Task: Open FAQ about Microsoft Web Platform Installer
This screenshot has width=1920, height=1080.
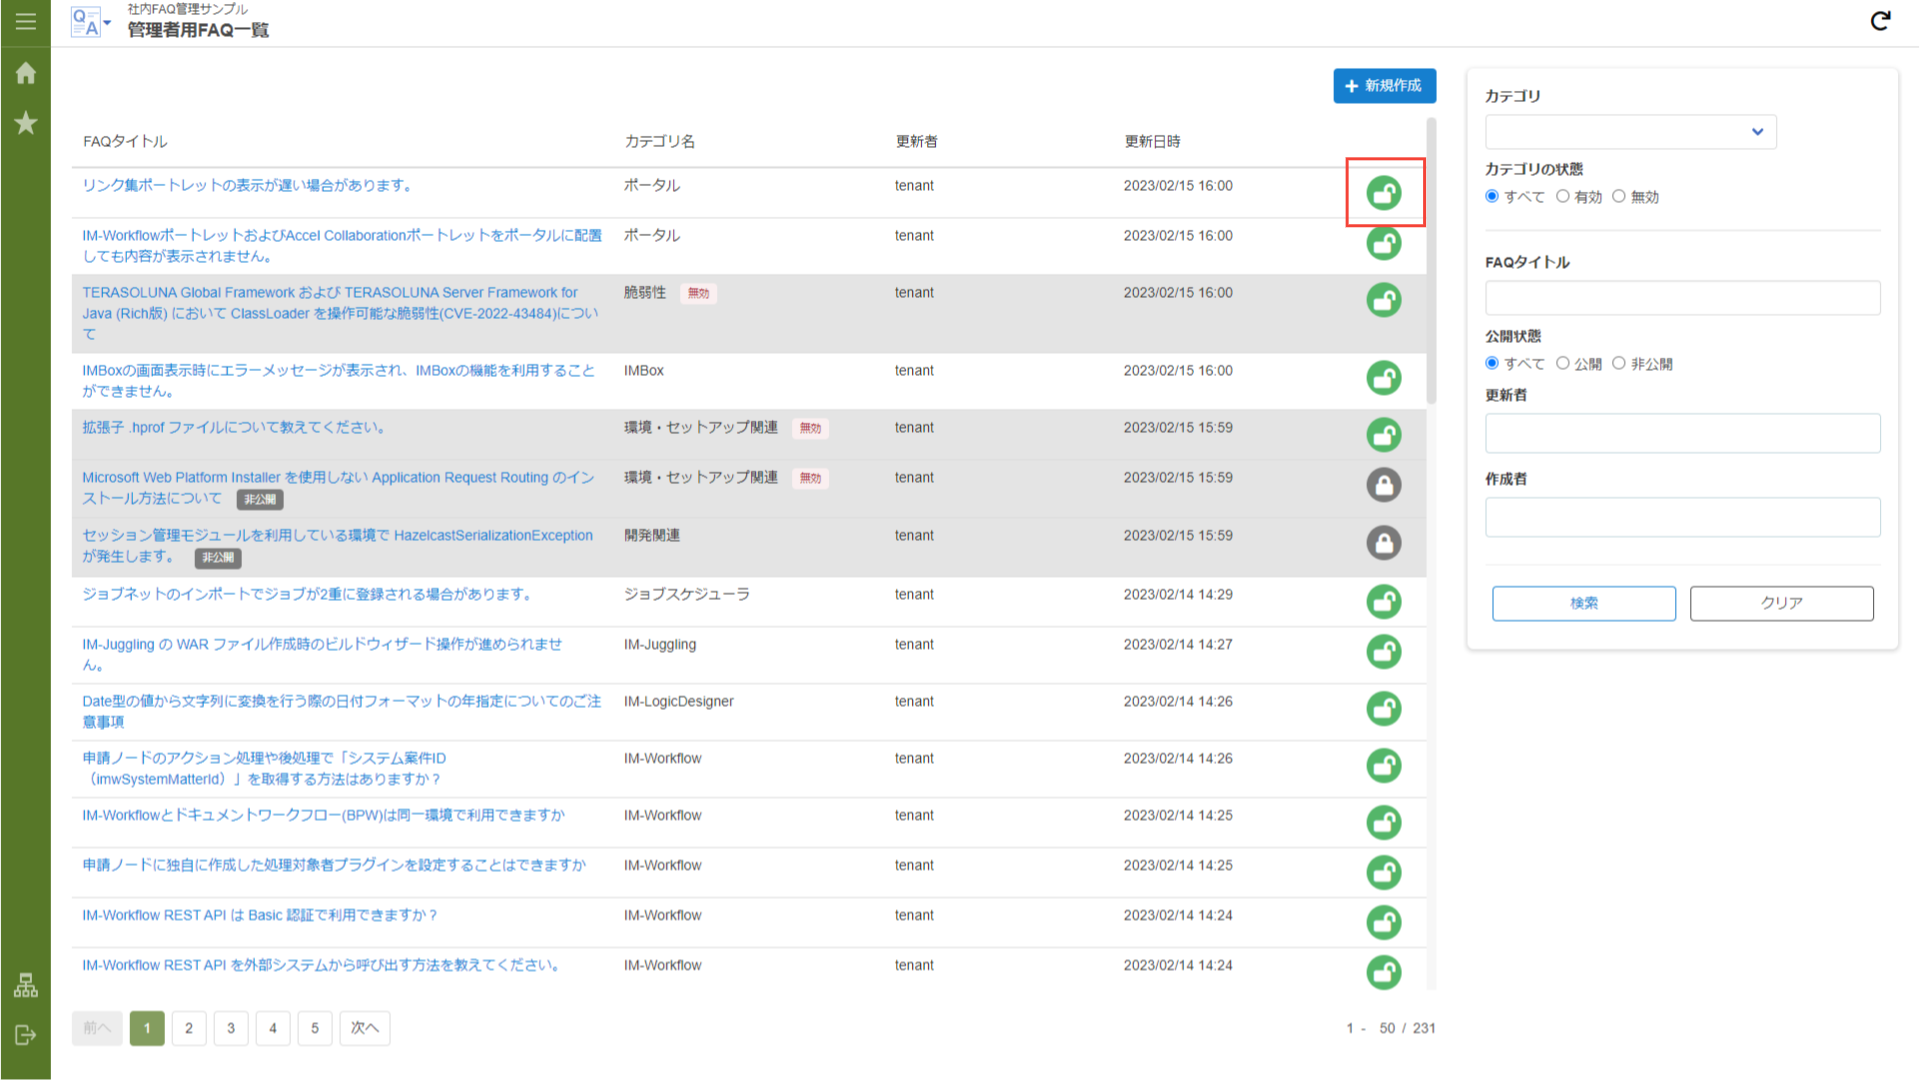Action: pyautogui.click(x=339, y=488)
